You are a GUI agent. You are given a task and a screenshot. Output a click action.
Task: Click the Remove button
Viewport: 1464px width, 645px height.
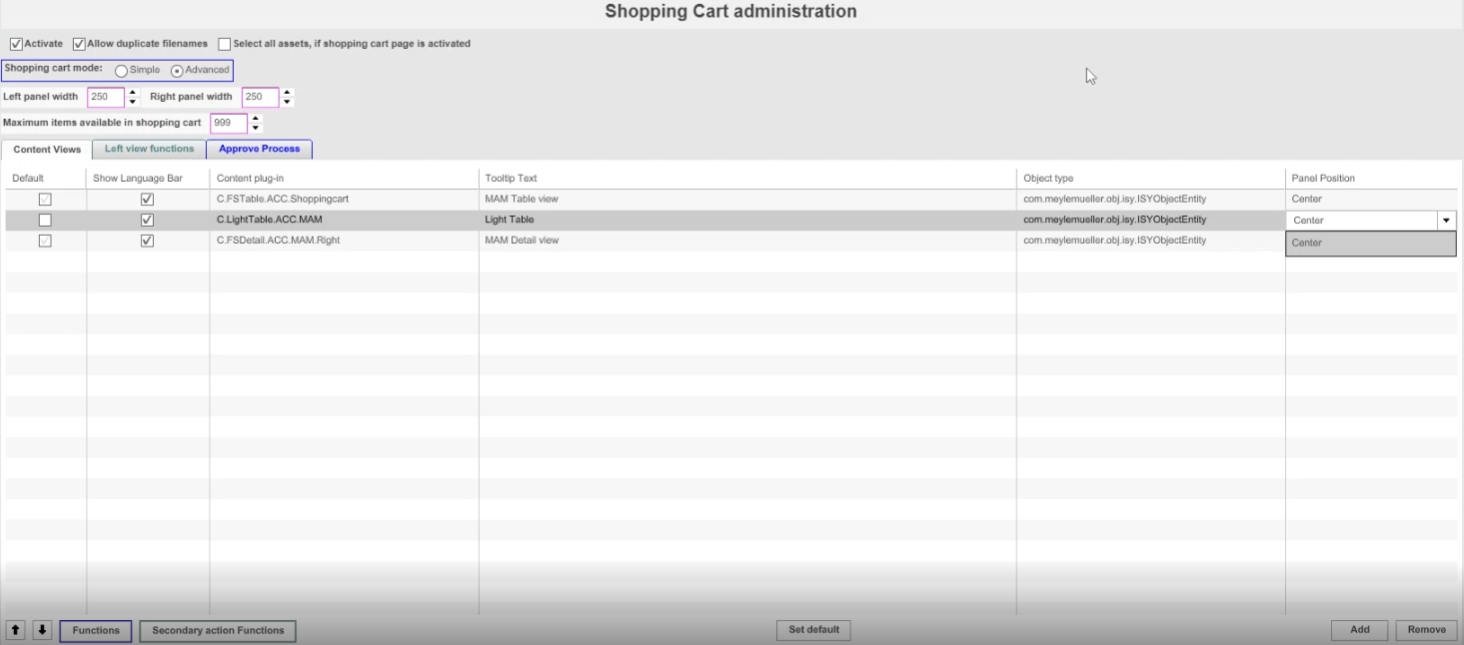tap(1426, 630)
